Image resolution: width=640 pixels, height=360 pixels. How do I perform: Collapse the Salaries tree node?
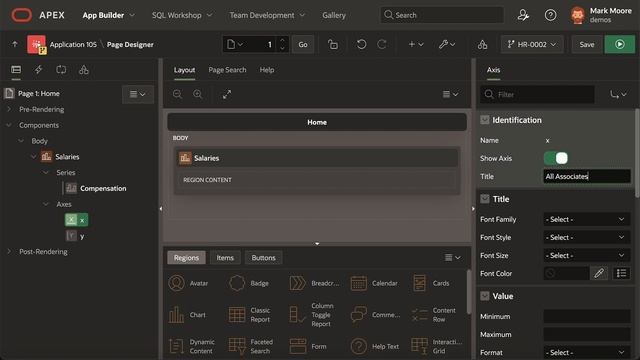click(34, 156)
